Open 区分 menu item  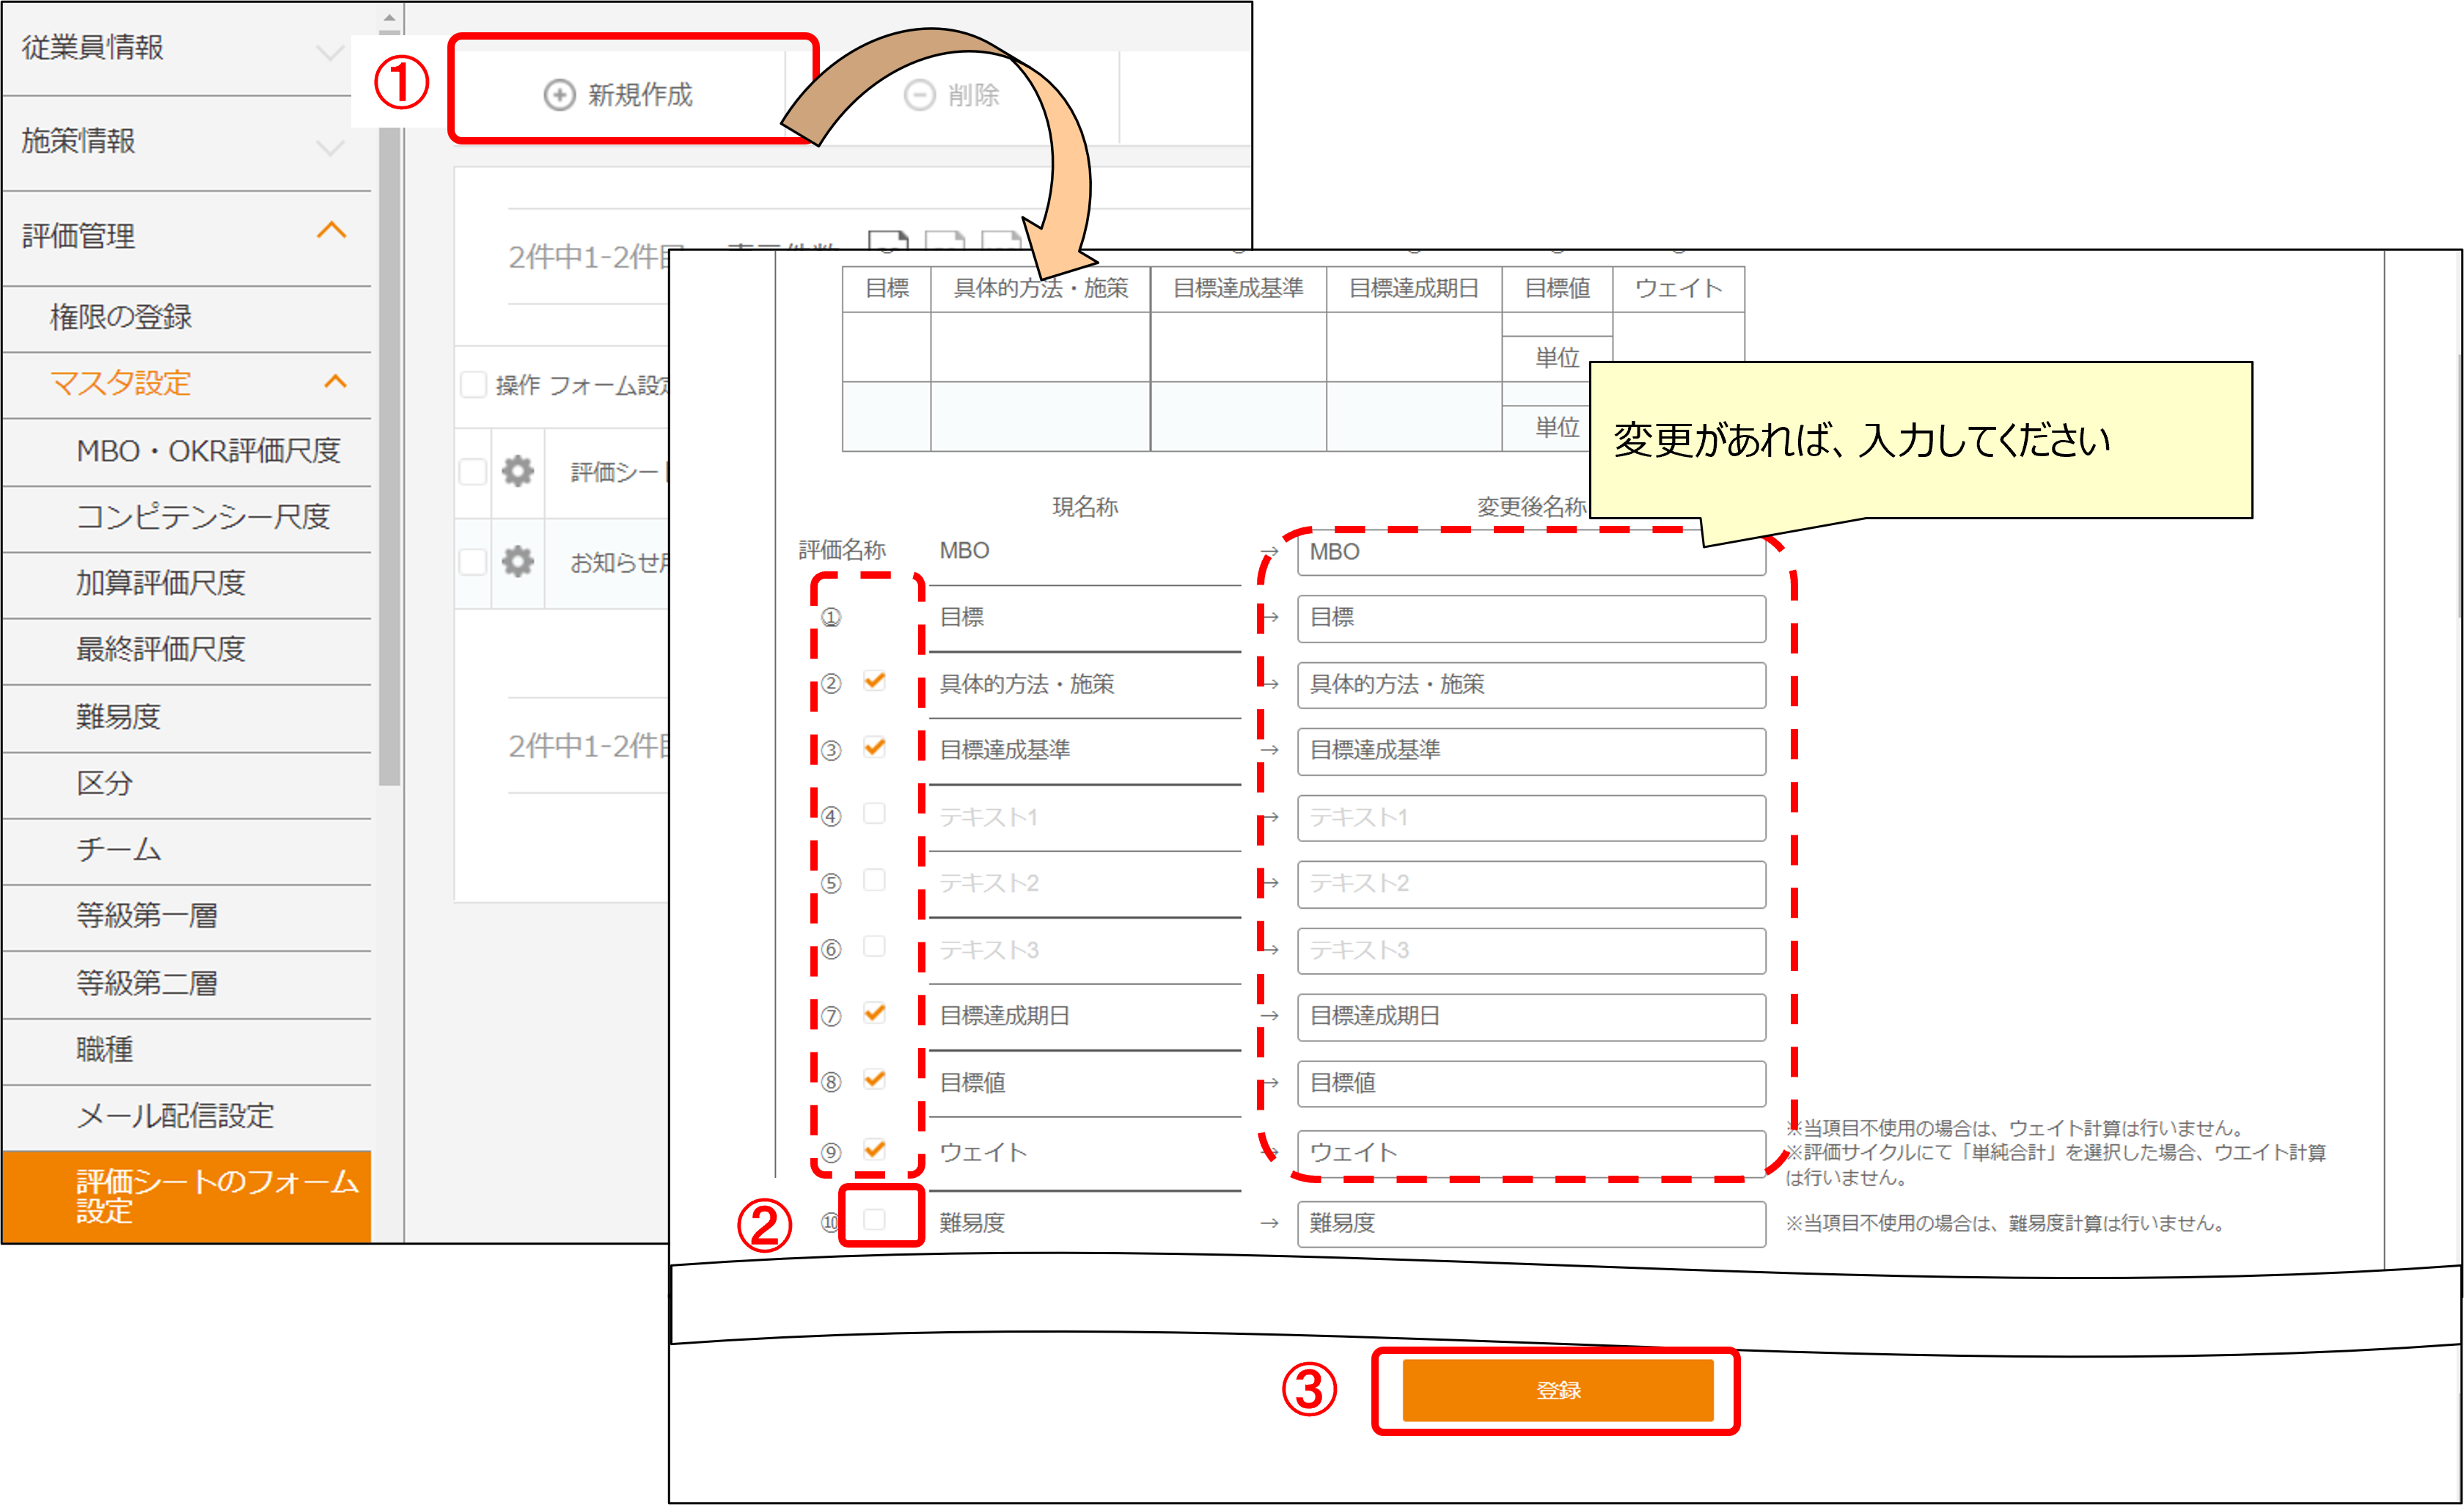pyautogui.click(x=186, y=784)
